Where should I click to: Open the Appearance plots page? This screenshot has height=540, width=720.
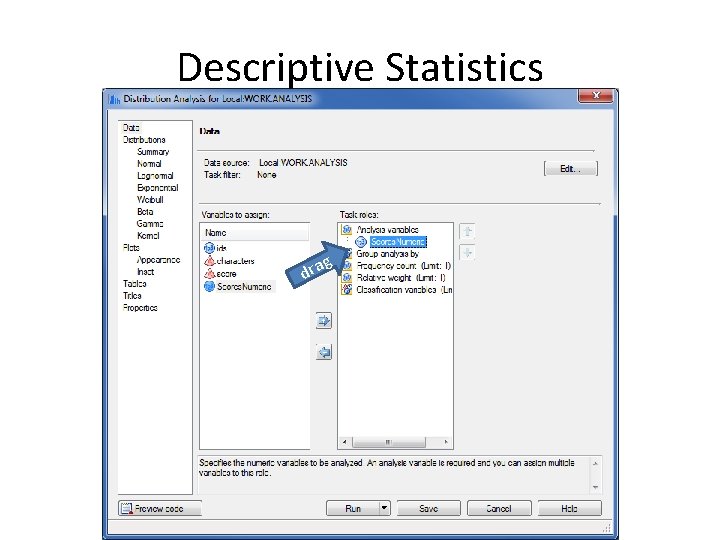pos(158,259)
